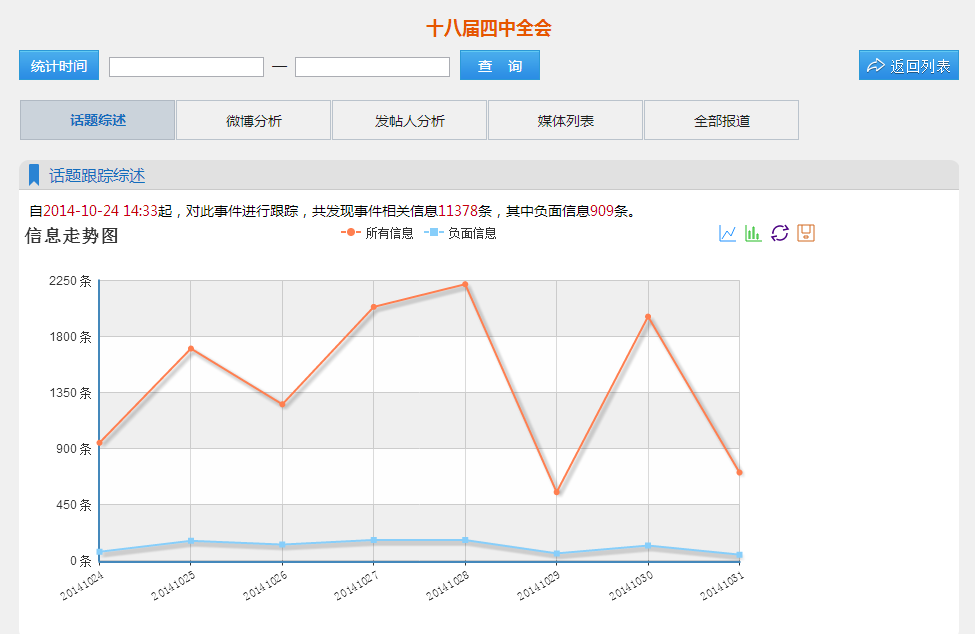
Task: Click the orange data point at 20141029 low
Action: tap(556, 492)
